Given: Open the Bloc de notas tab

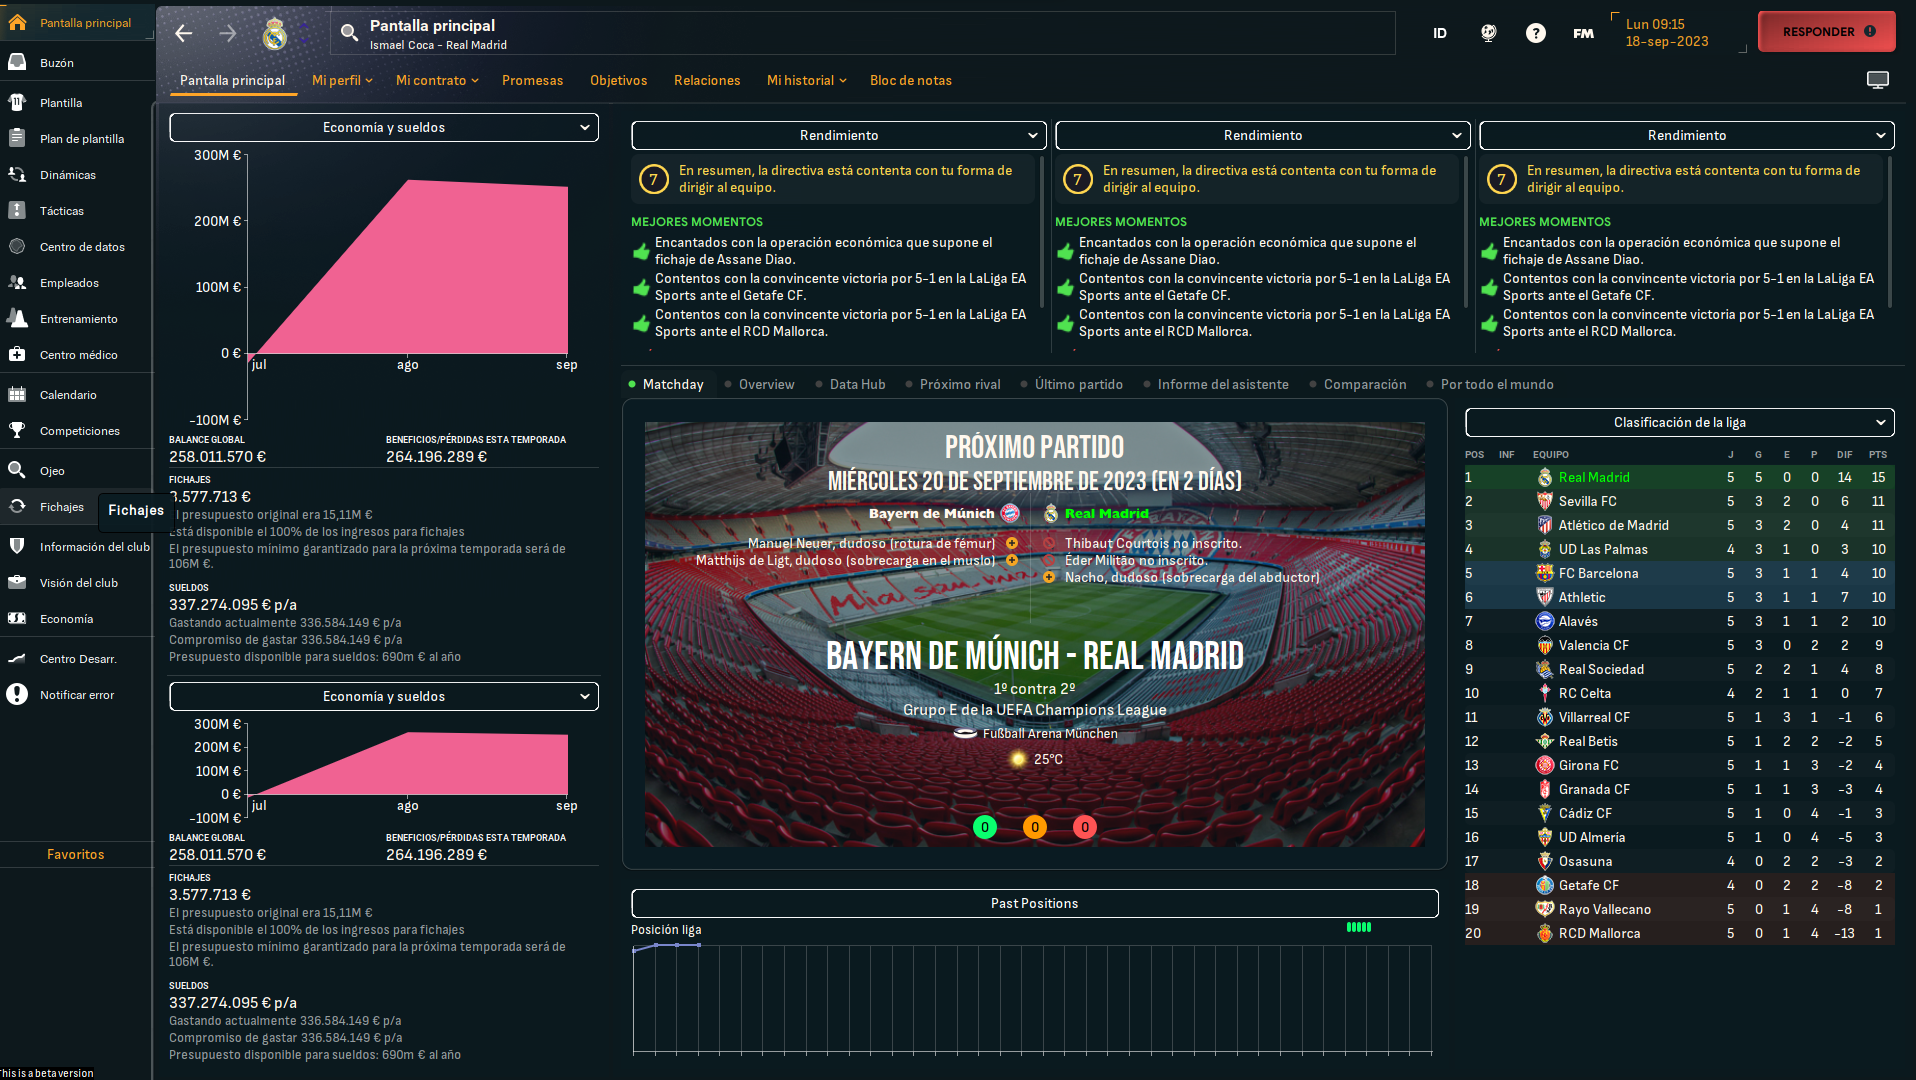Looking at the screenshot, I should pos(910,80).
